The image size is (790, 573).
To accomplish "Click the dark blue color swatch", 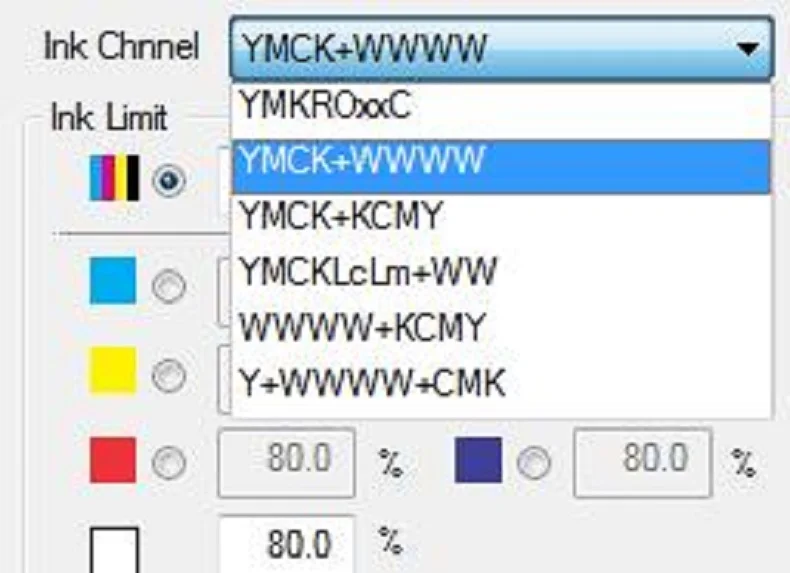I will tap(478, 460).
